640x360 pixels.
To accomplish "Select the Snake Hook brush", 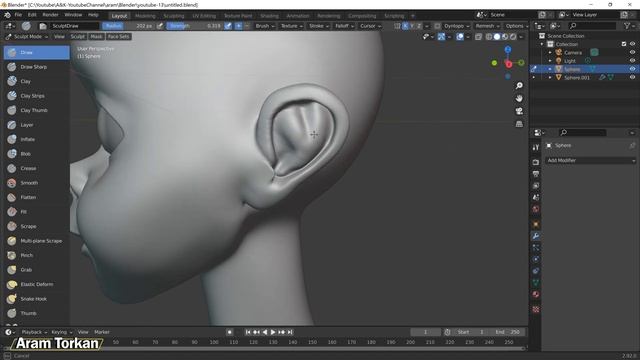I will coord(36,299).
